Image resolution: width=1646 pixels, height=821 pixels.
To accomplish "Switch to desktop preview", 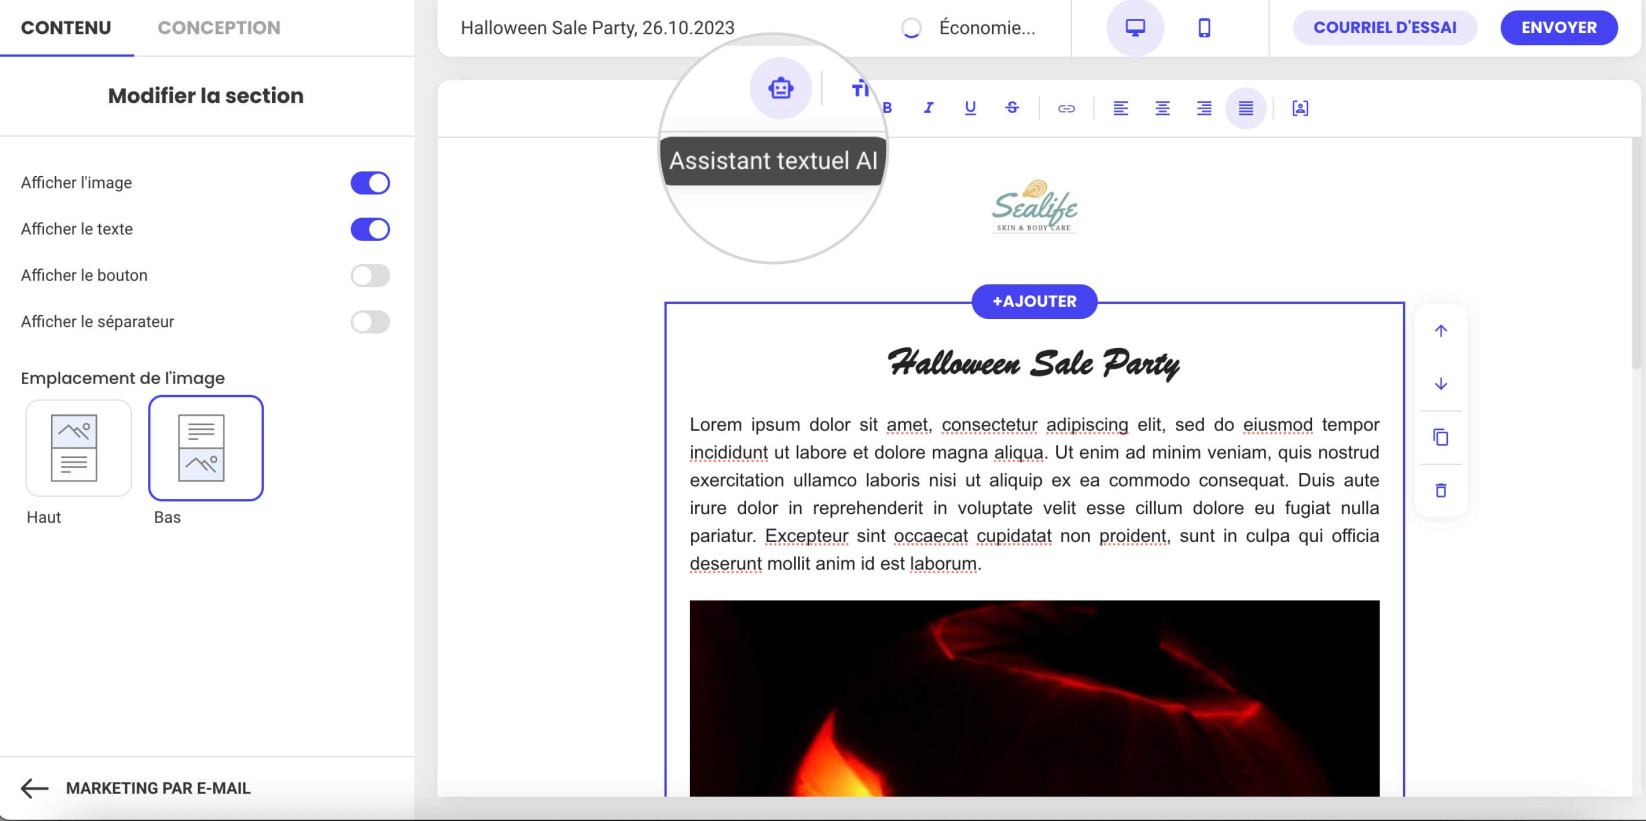I will 1135,28.
